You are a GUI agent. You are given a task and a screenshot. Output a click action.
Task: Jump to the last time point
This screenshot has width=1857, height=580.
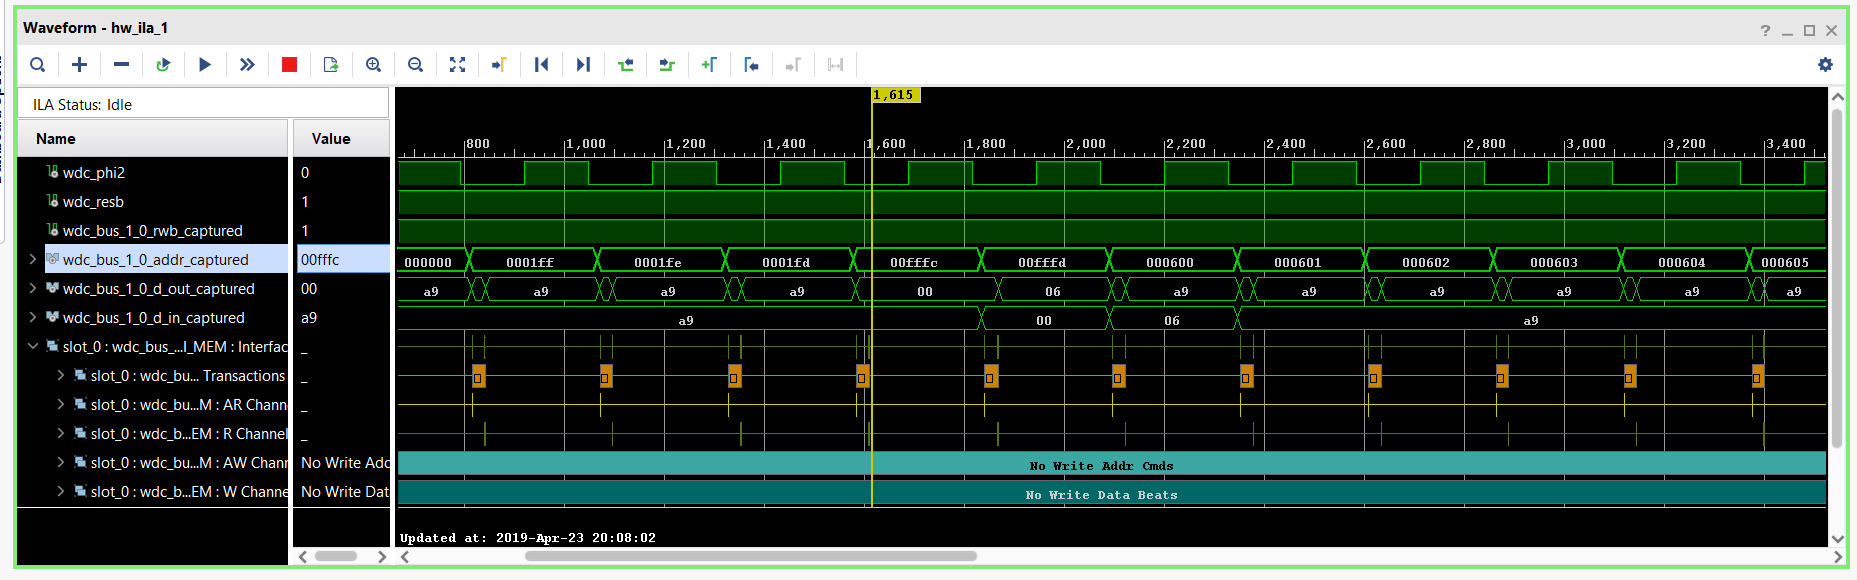click(583, 65)
